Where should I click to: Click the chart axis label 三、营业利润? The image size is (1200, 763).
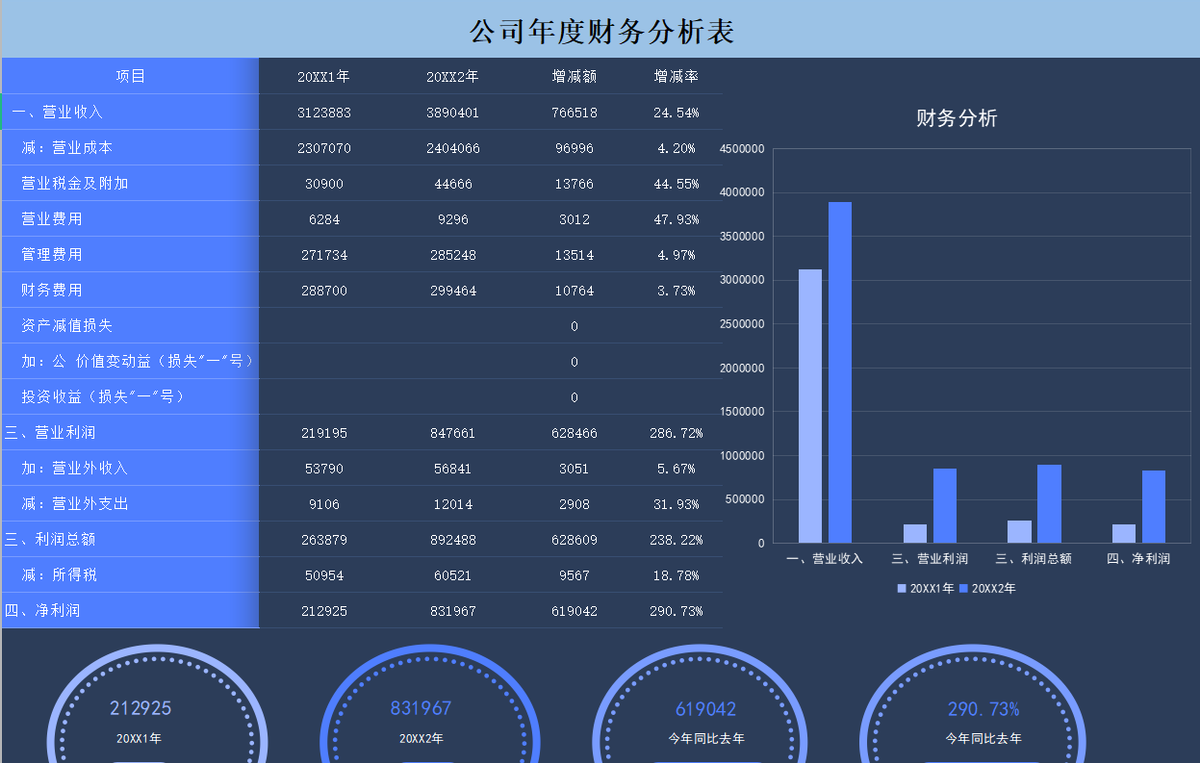(929, 559)
